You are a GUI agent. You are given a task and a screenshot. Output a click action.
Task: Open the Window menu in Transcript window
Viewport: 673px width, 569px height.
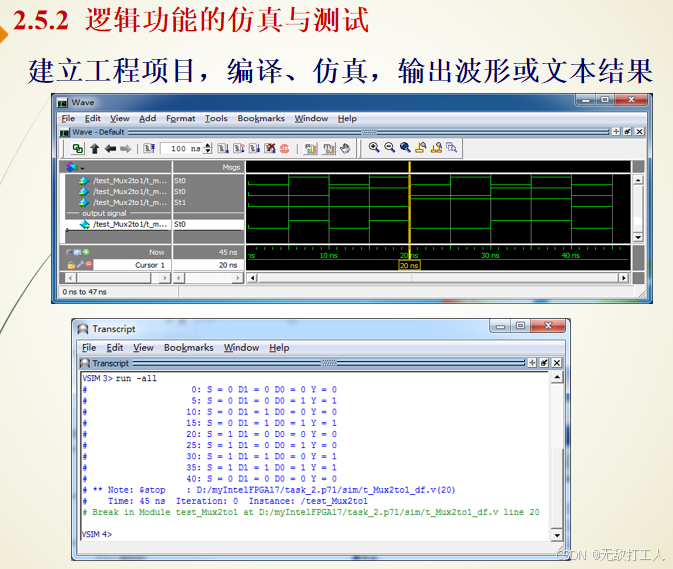click(x=241, y=348)
